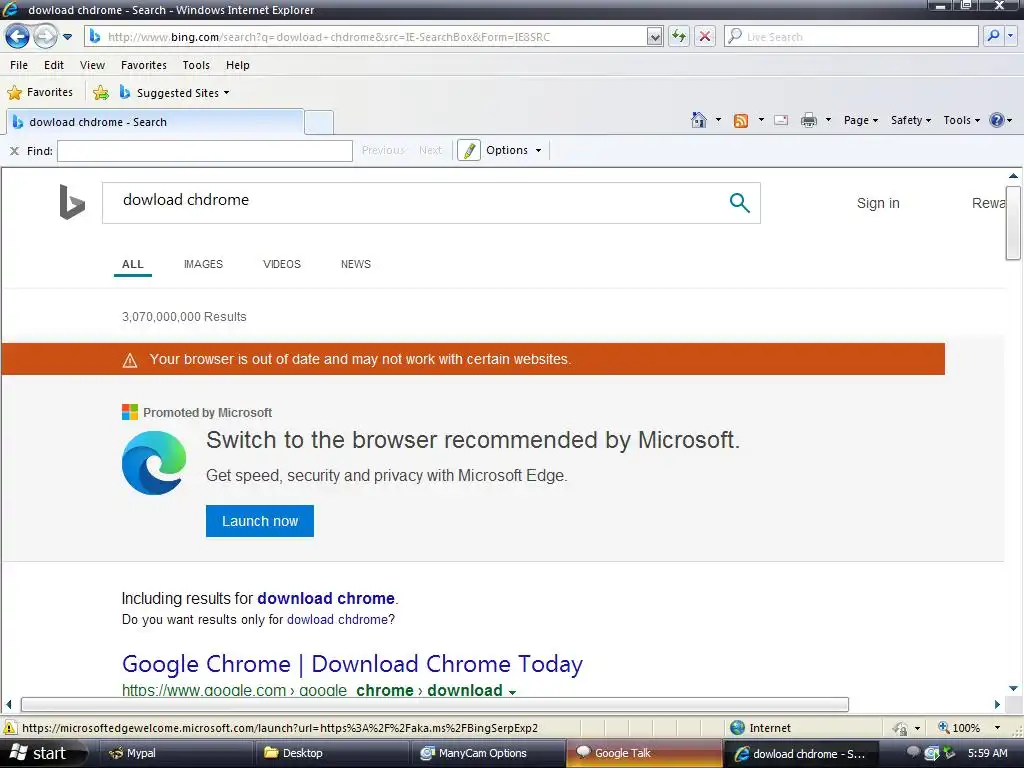Click the Forward navigation arrow button
Image resolution: width=1024 pixels, height=768 pixels.
pyautogui.click(x=45, y=37)
